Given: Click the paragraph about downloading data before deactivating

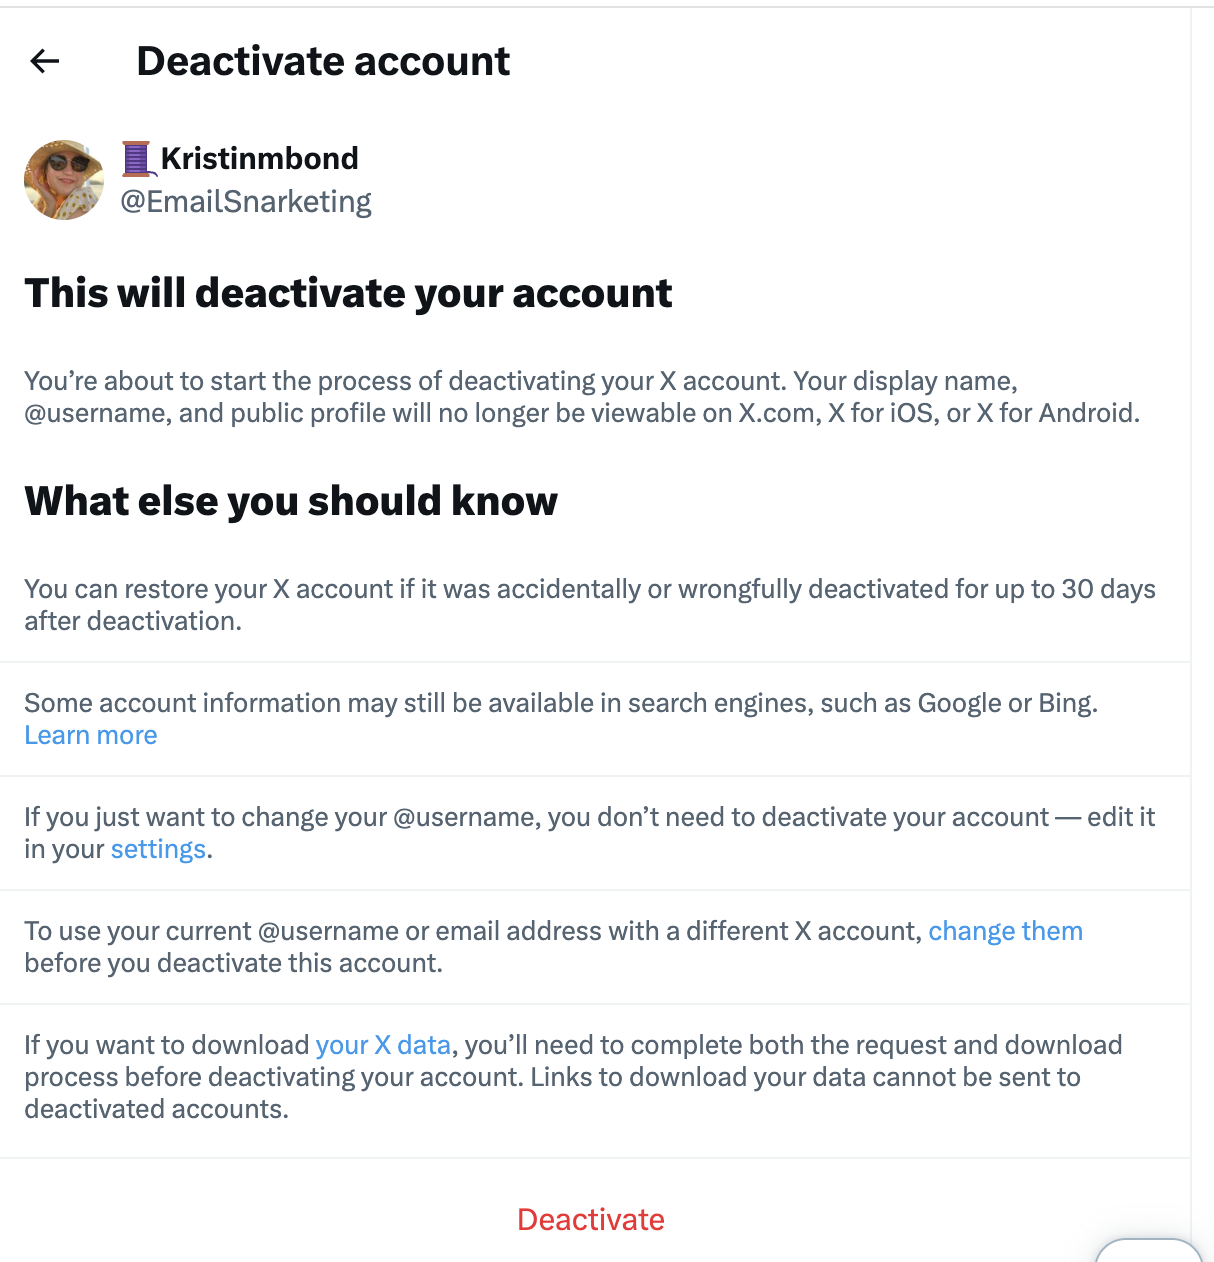Looking at the screenshot, I should click(x=572, y=1078).
